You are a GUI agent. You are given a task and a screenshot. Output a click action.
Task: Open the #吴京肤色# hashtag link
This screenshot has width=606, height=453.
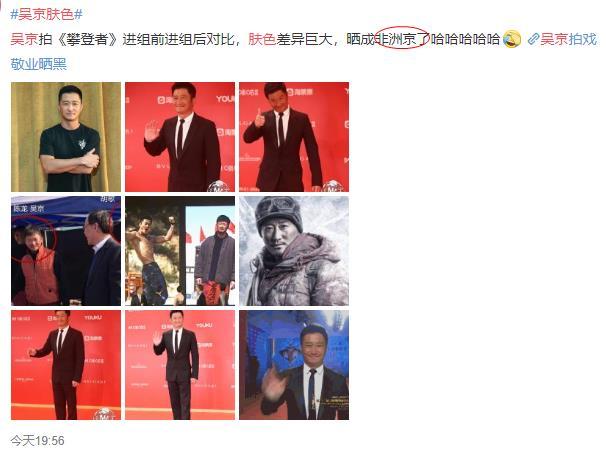(x=47, y=14)
